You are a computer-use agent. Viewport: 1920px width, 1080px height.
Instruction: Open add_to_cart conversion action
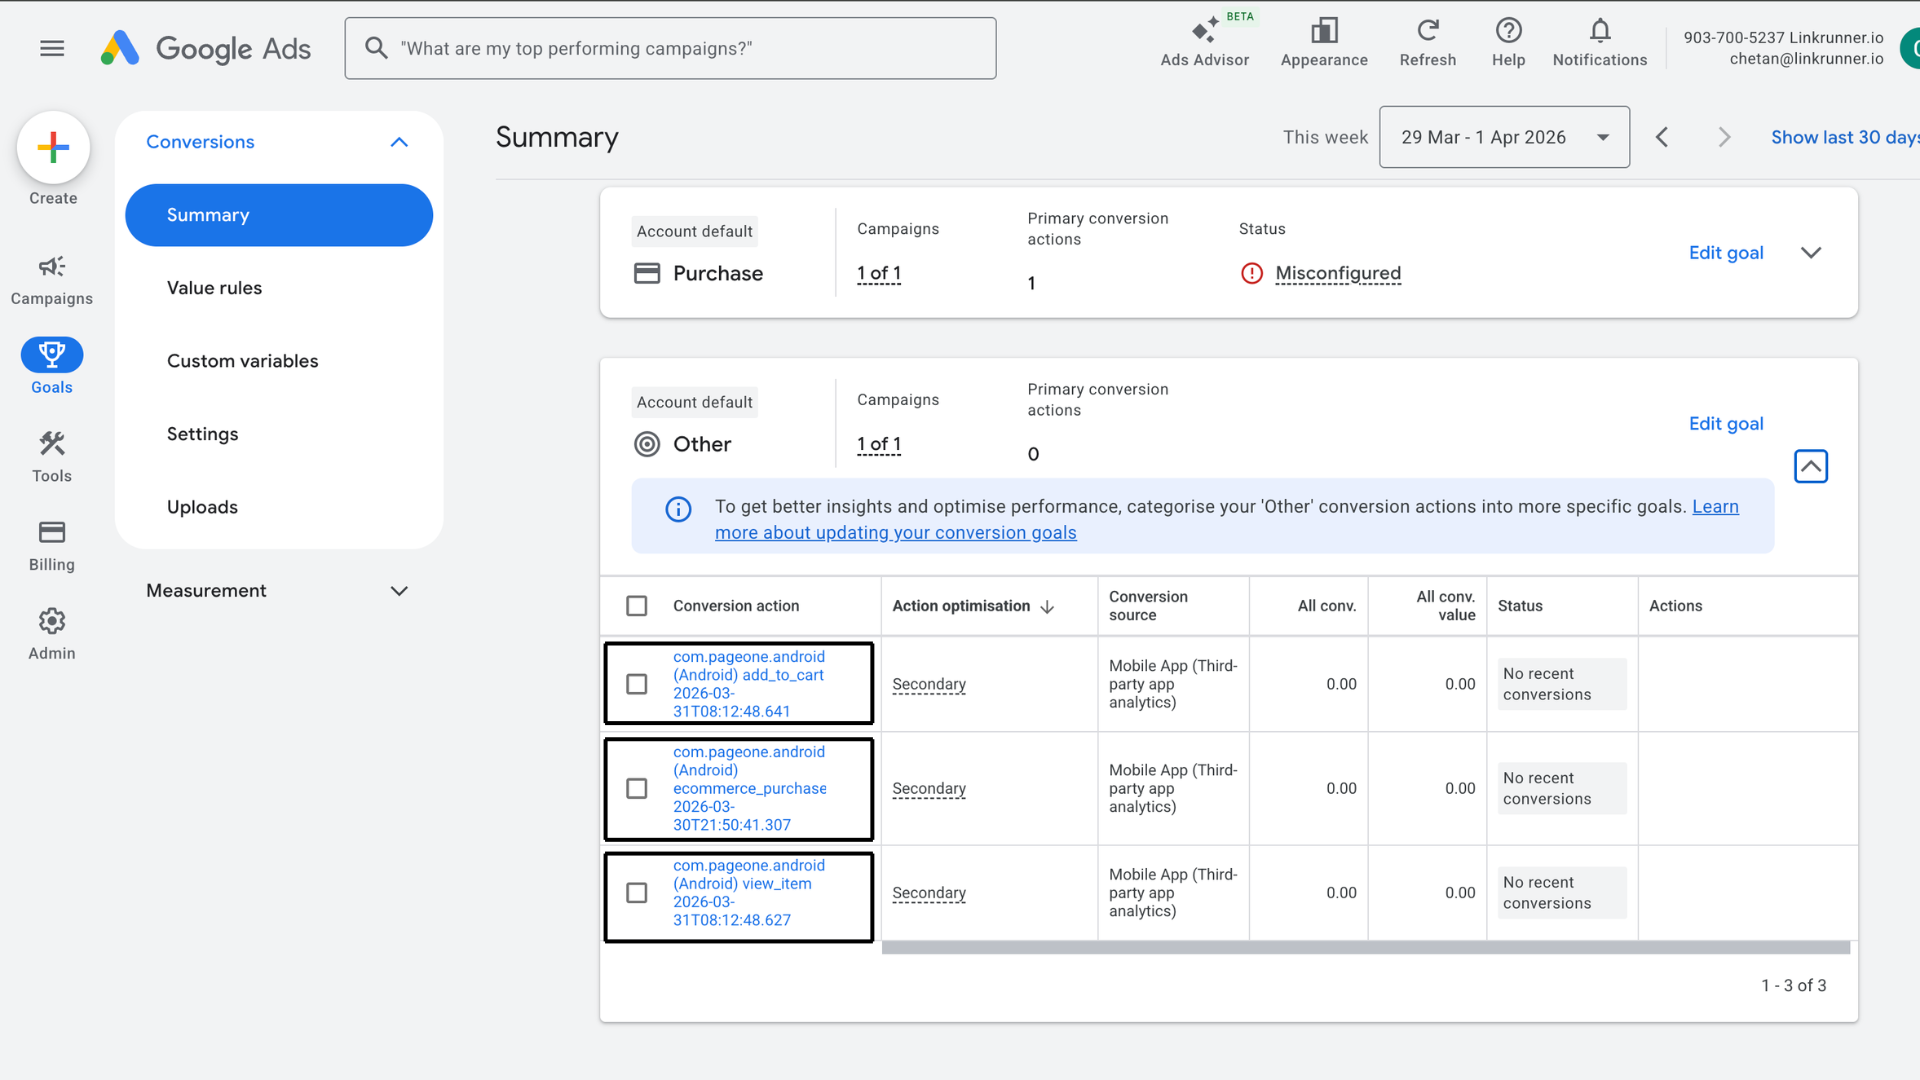pos(749,684)
